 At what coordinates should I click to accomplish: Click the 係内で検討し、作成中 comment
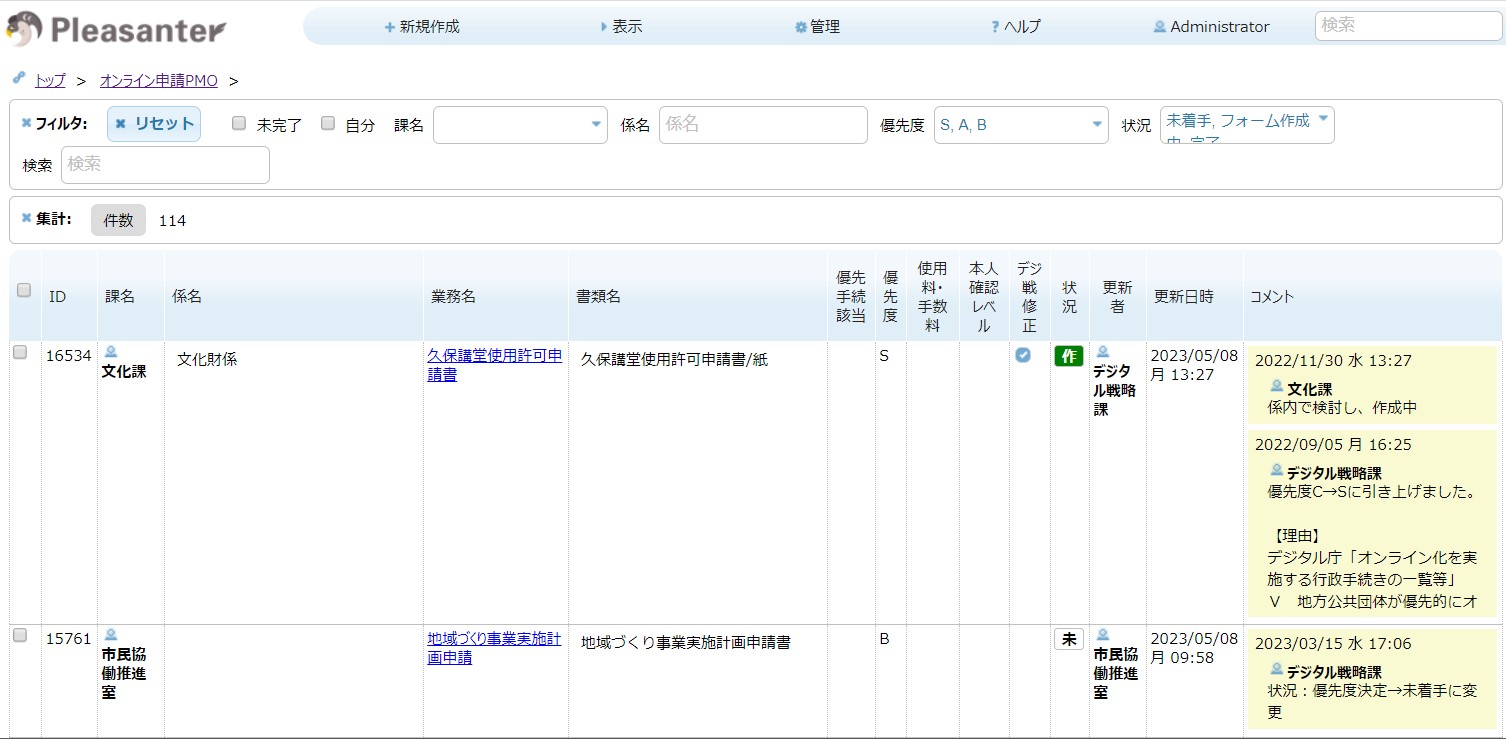click(x=1342, y=408)
